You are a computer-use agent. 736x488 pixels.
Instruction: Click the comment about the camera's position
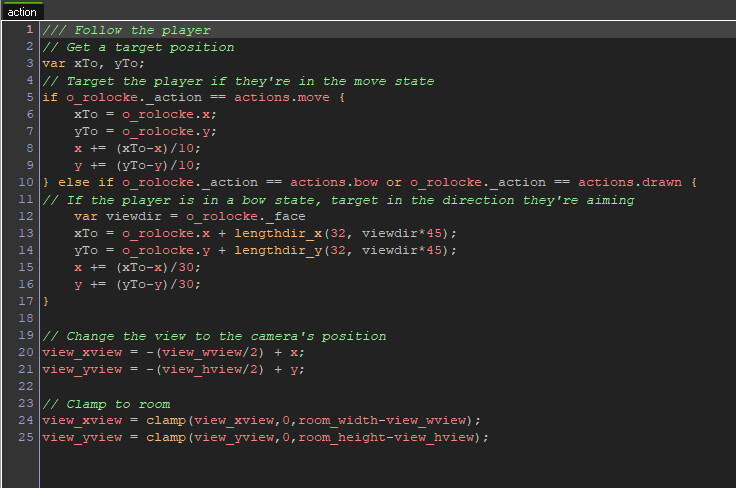pyautogui.click(x=214, y=336)
